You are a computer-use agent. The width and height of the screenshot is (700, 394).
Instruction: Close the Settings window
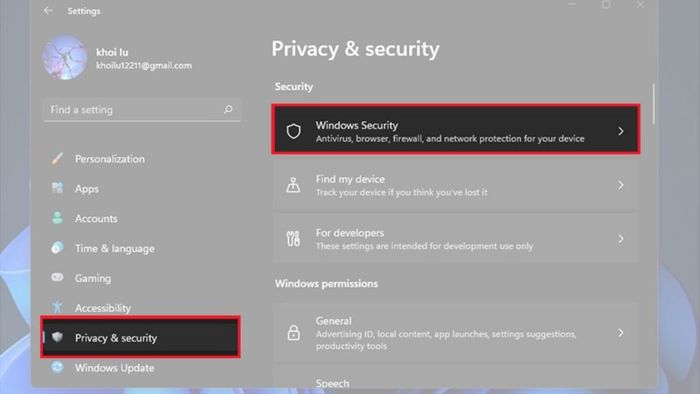coord(640,4)
